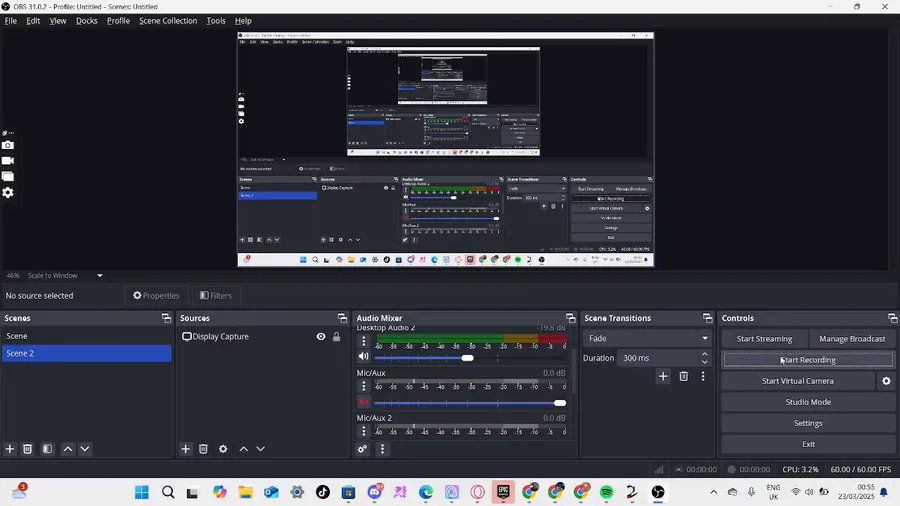Add a transition with the plus icon
900x506 pixels.
click(x=663, y=376)
